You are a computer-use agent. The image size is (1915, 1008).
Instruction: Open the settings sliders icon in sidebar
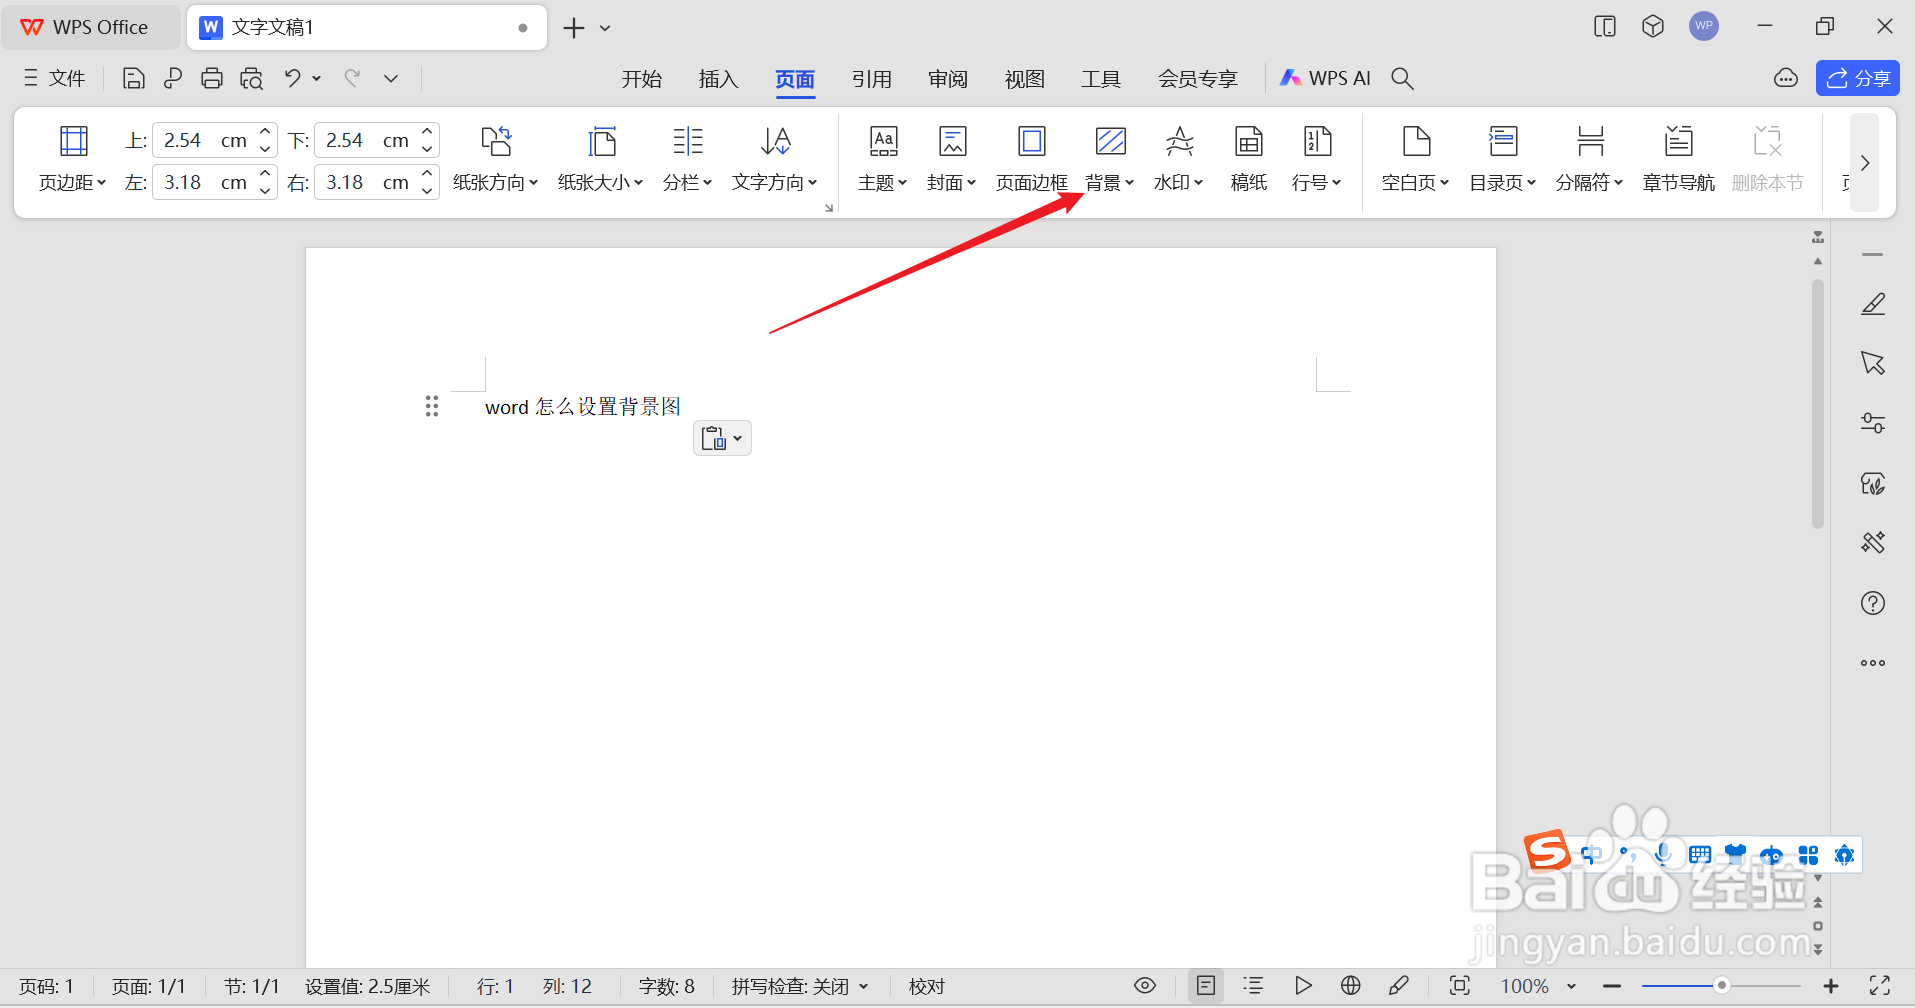point(1873,423)
